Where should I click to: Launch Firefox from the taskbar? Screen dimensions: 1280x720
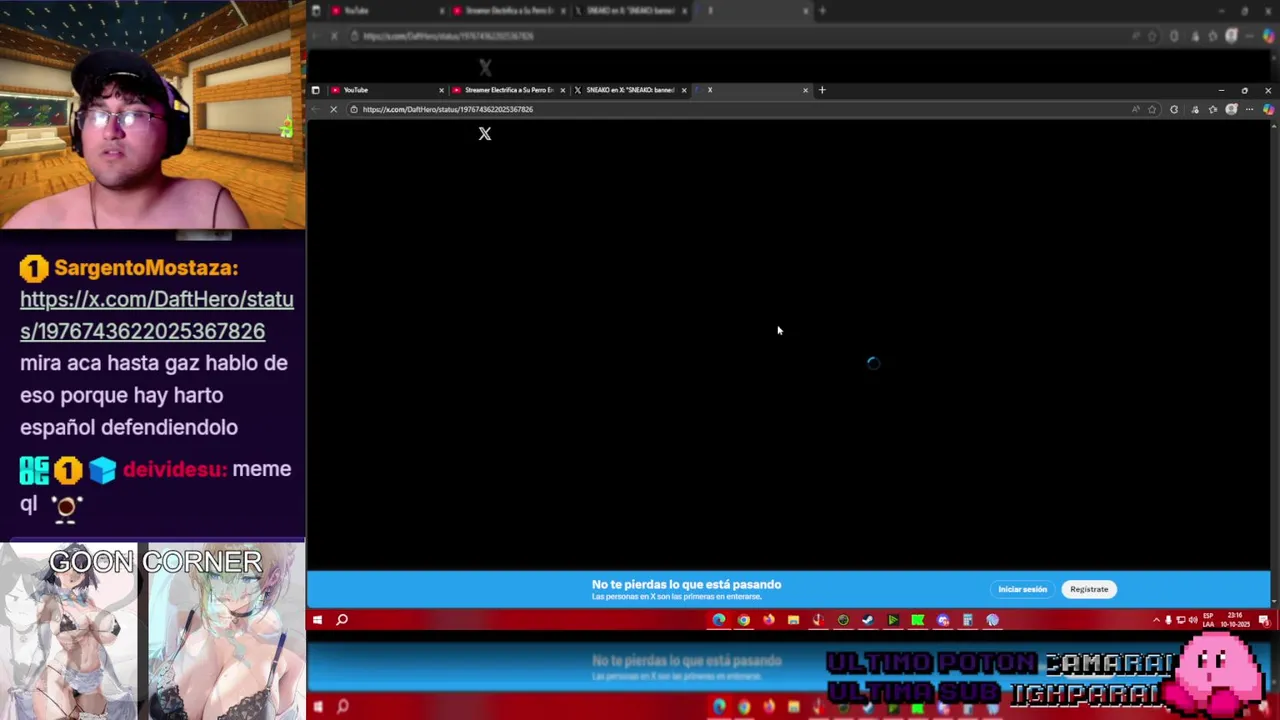[768, 620]
